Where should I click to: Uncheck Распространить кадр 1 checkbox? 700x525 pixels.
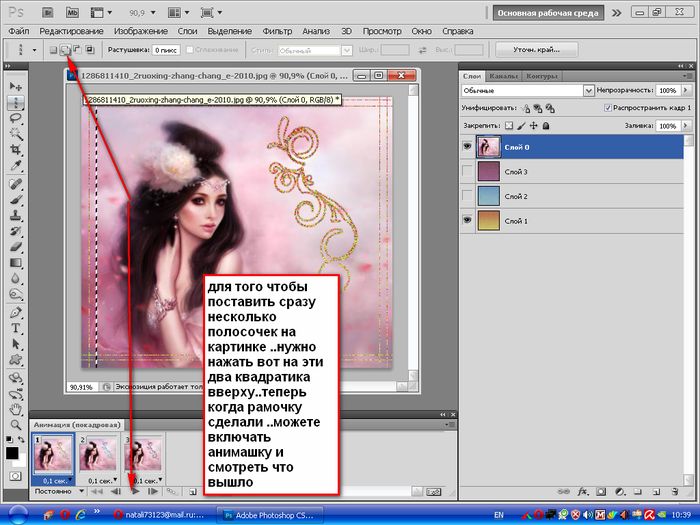click(608, 108)
